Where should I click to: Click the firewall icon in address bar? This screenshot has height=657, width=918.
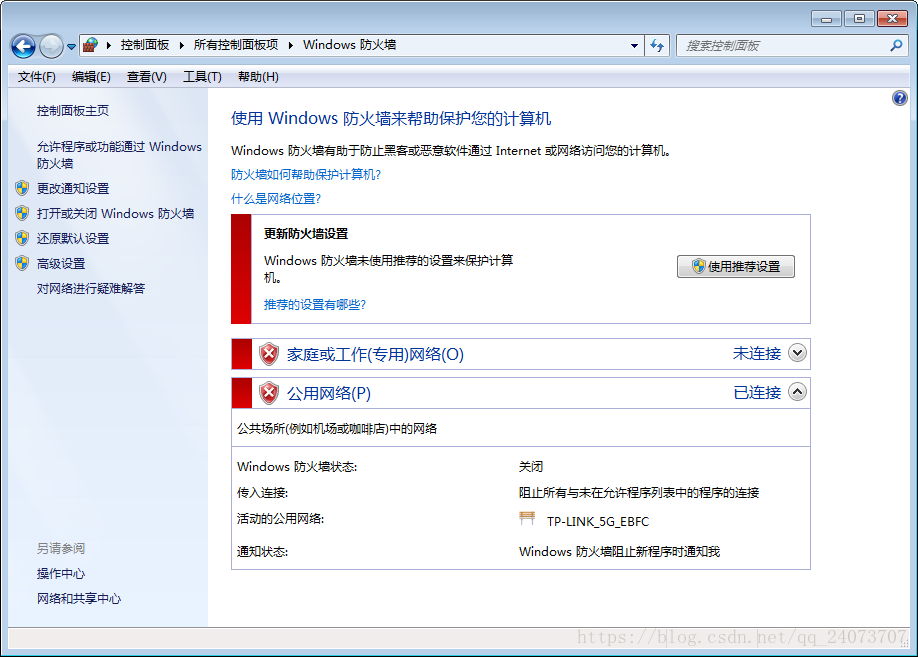pyautogui.click(x=90, y=45)
